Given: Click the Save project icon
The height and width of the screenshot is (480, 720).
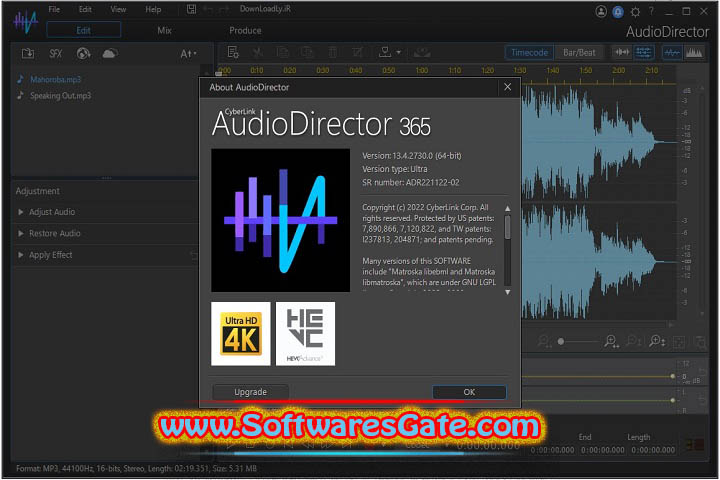Looking at the screenshot, I should tap(191, 9).
